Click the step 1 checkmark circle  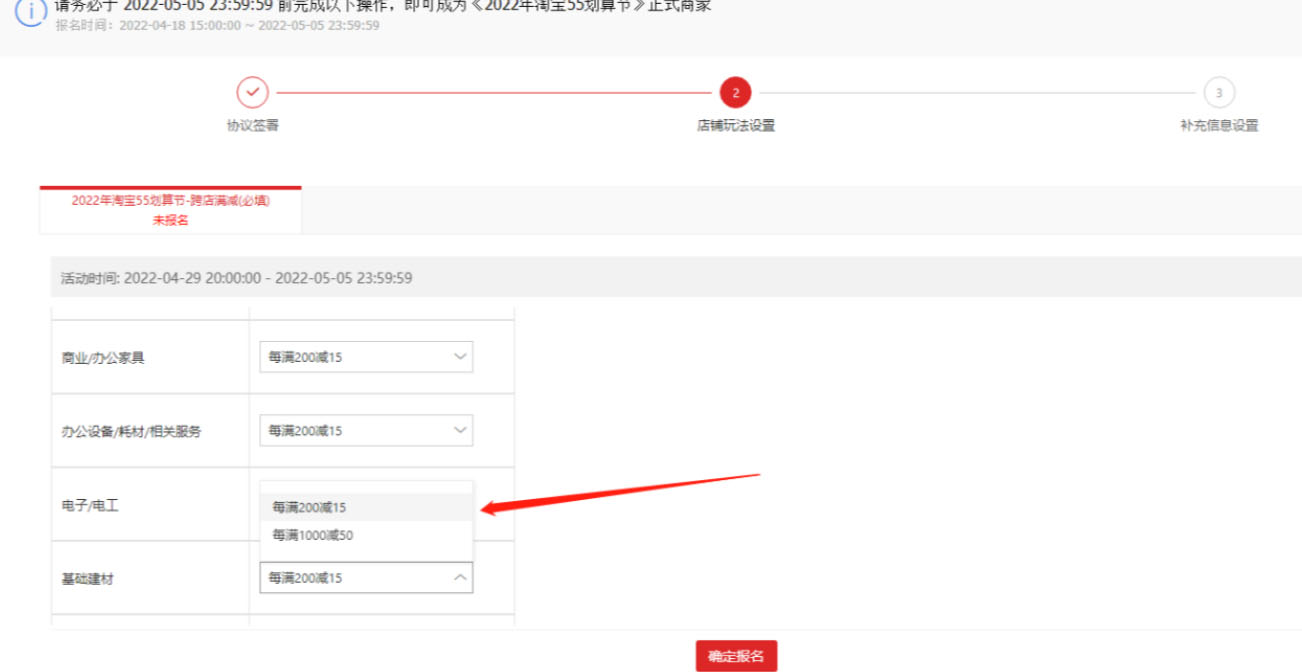click(x=252, y=92)
